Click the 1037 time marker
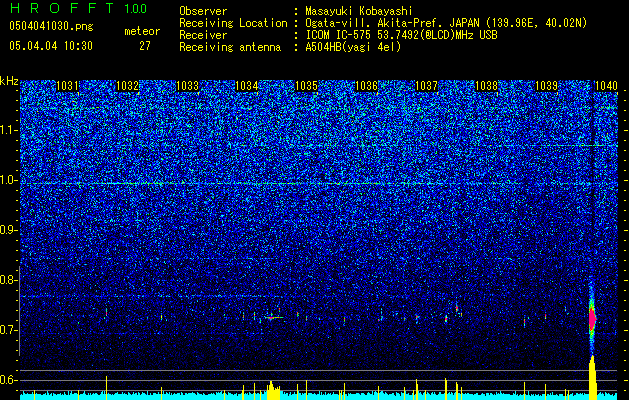The width and height of the screenshot is (629, 400). pos(426,85)
